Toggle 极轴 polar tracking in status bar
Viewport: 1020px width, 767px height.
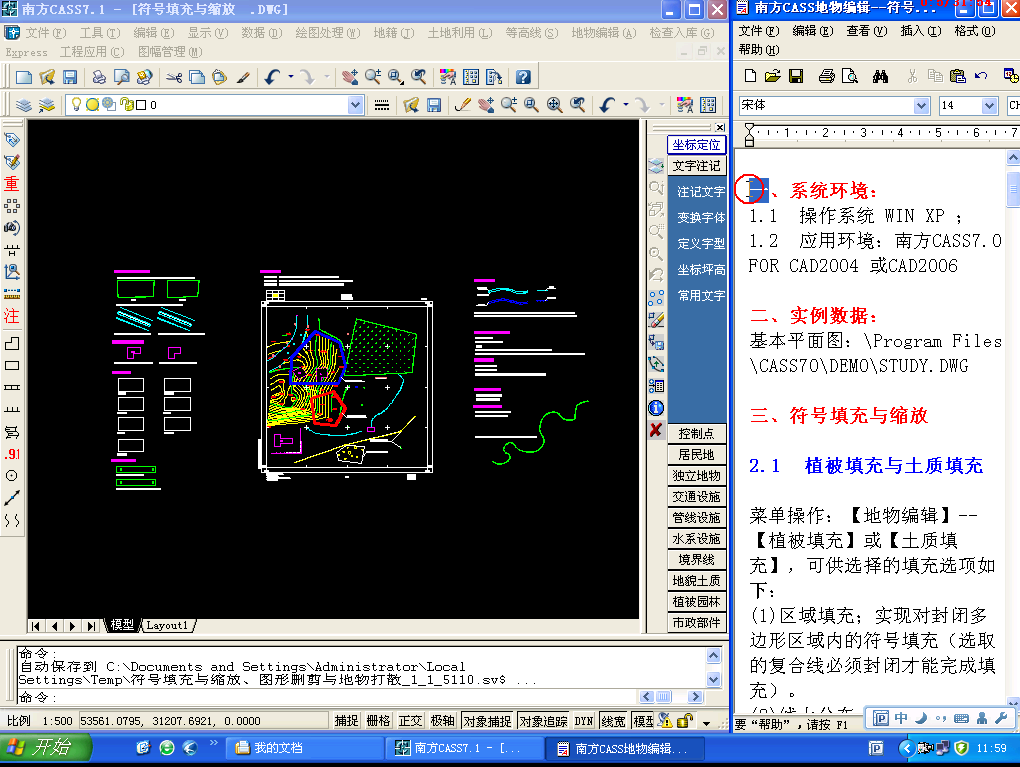pos(442,721)
